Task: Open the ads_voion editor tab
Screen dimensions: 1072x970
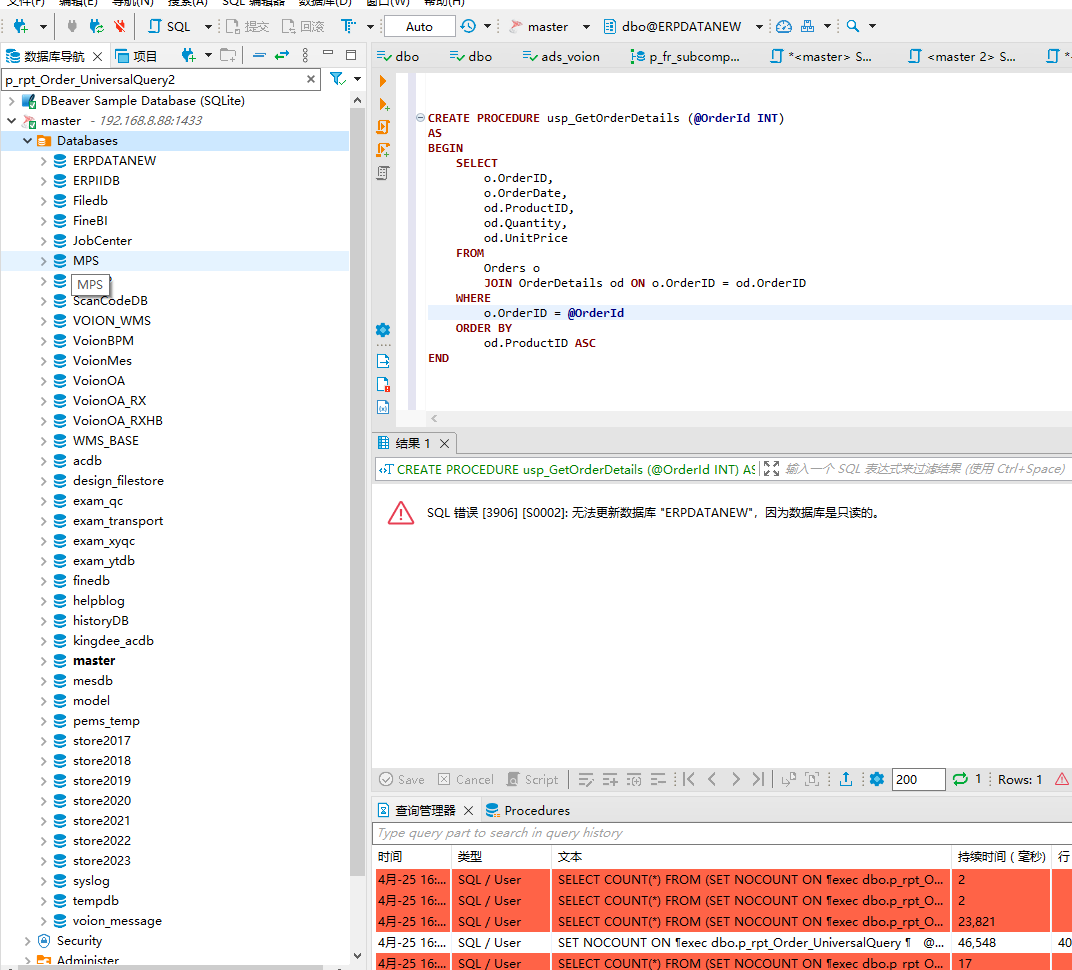Action: tap(561, 56)
